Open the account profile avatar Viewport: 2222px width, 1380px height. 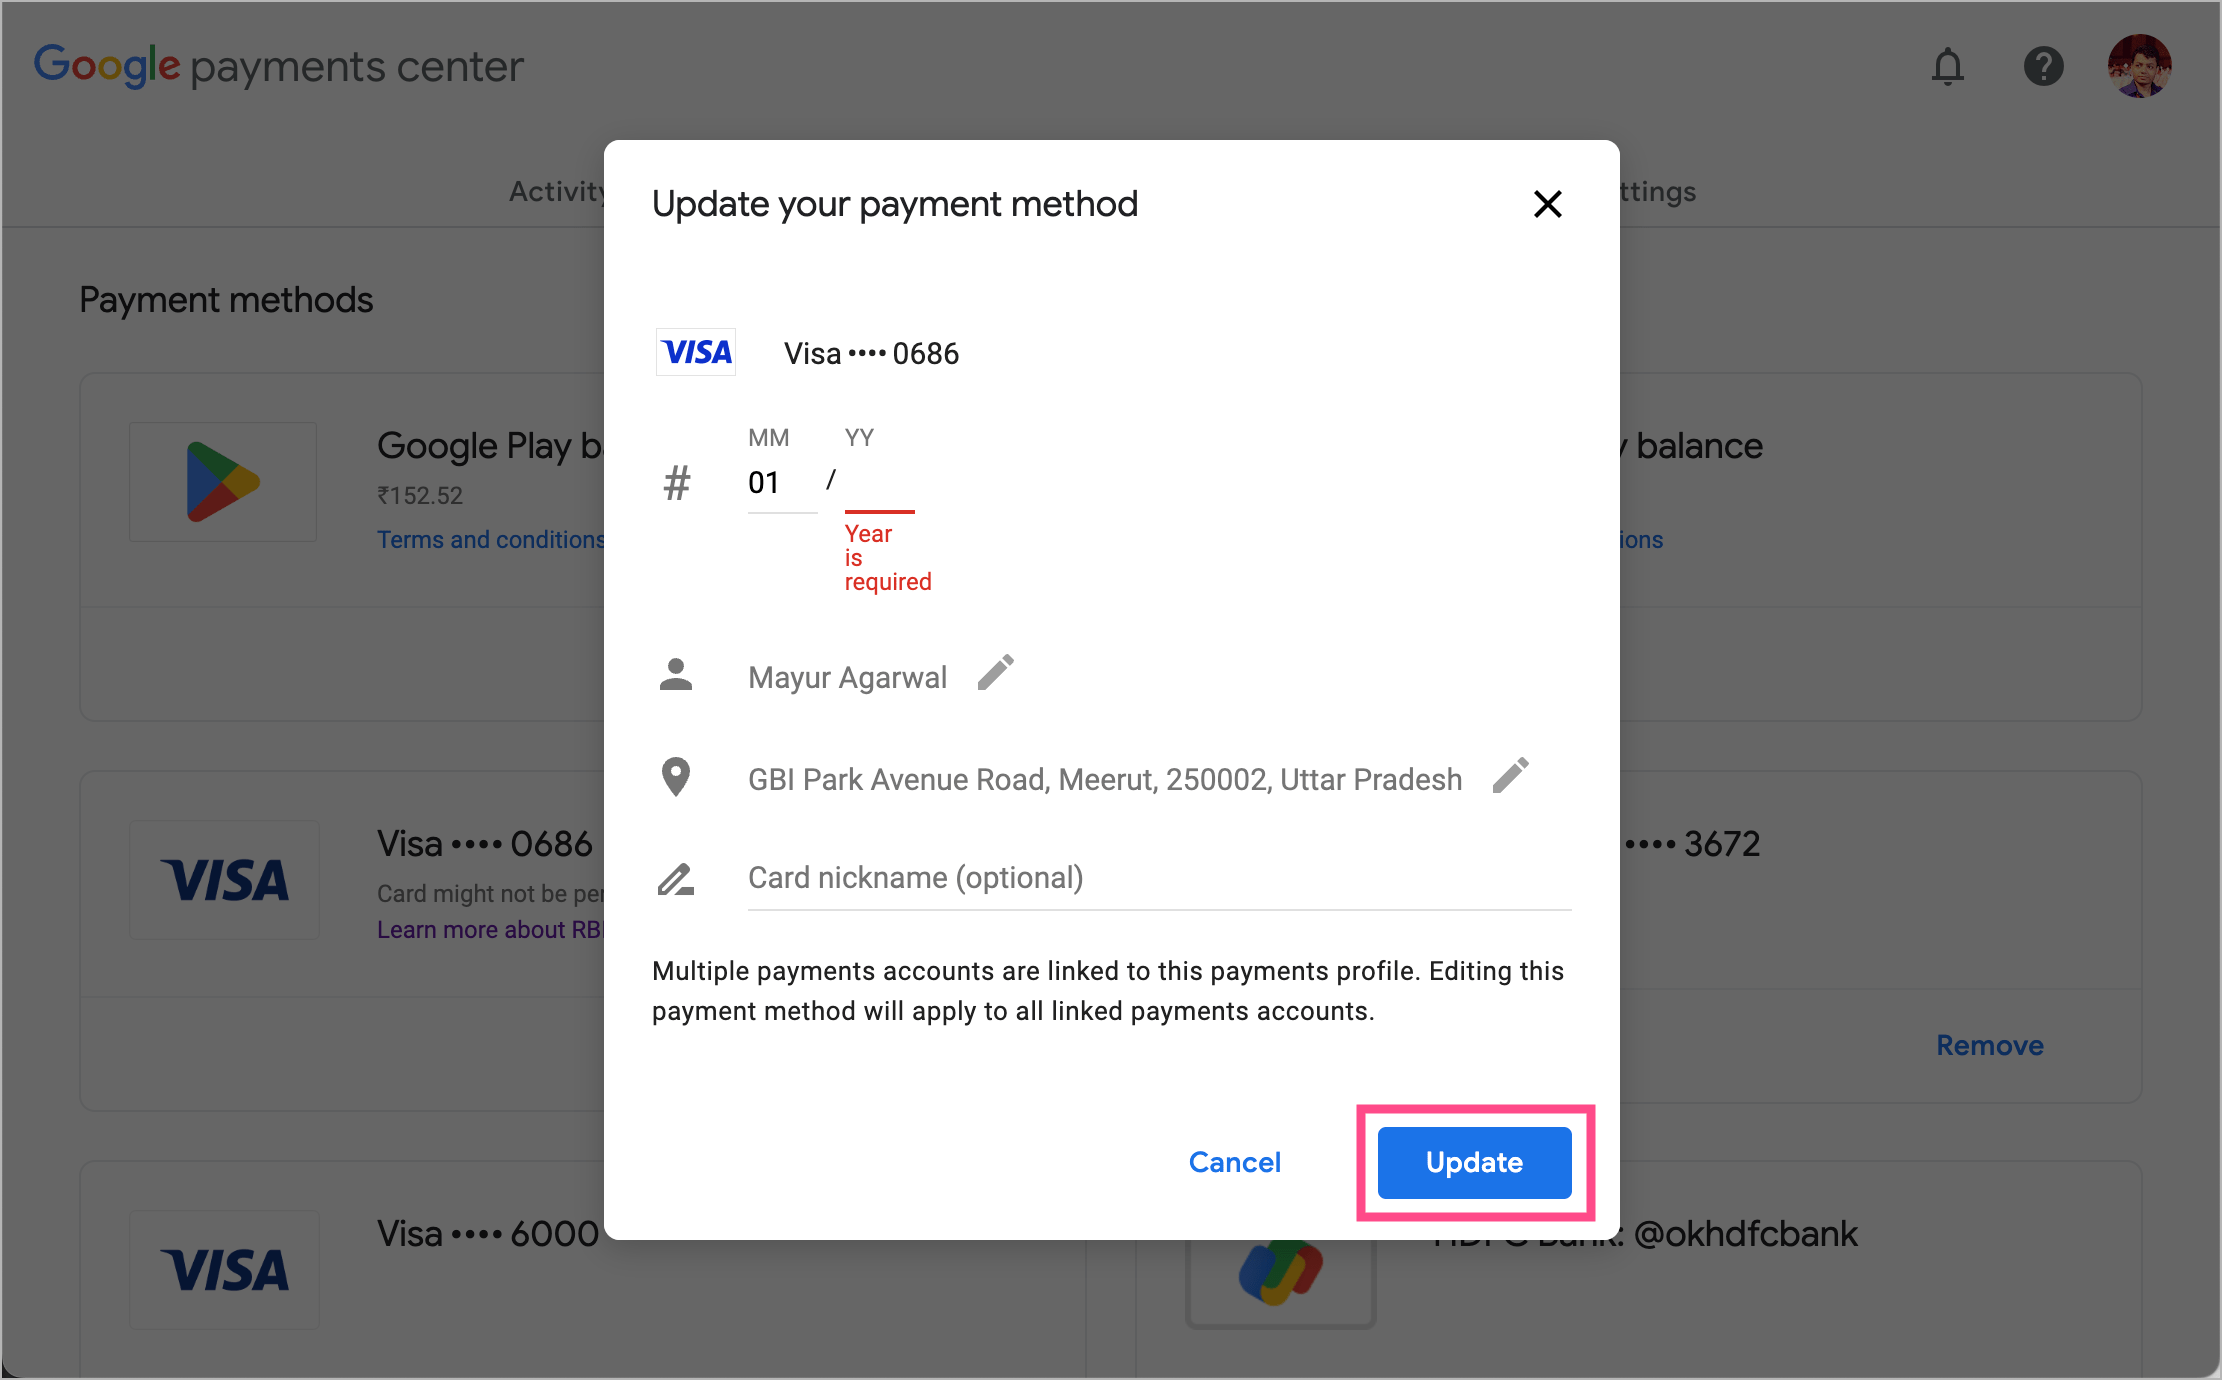2139,67
